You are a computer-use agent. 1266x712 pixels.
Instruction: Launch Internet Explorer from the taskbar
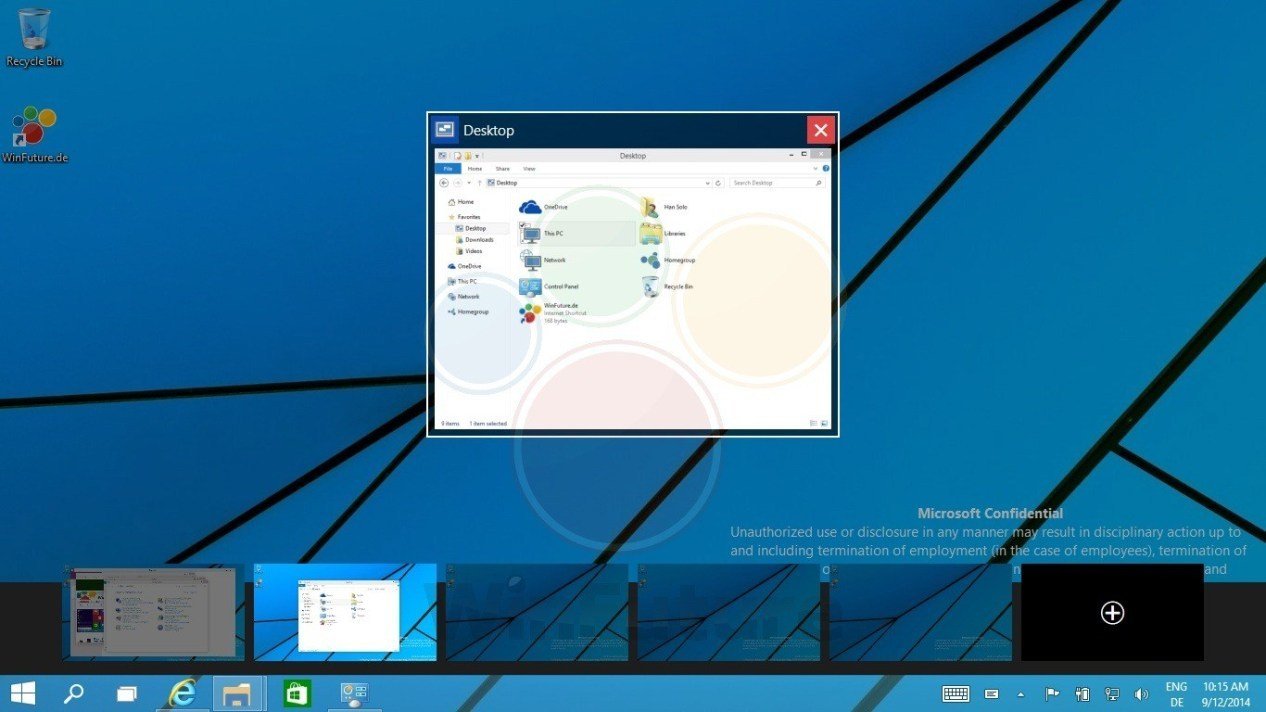pyautogui.click(x=182, y=693)
